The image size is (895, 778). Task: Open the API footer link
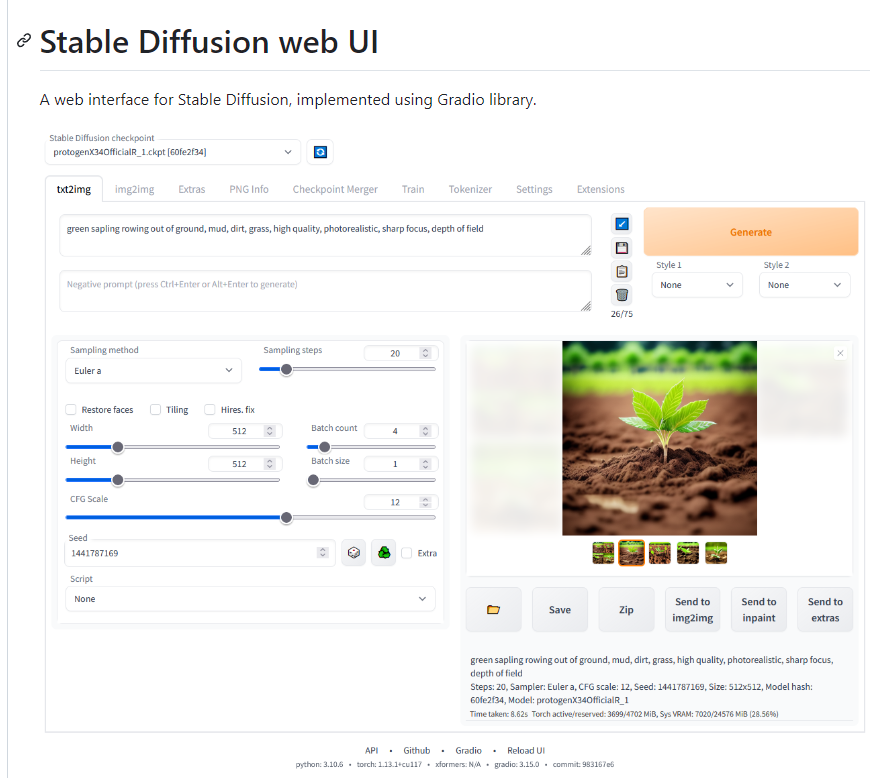pos(372,750)
